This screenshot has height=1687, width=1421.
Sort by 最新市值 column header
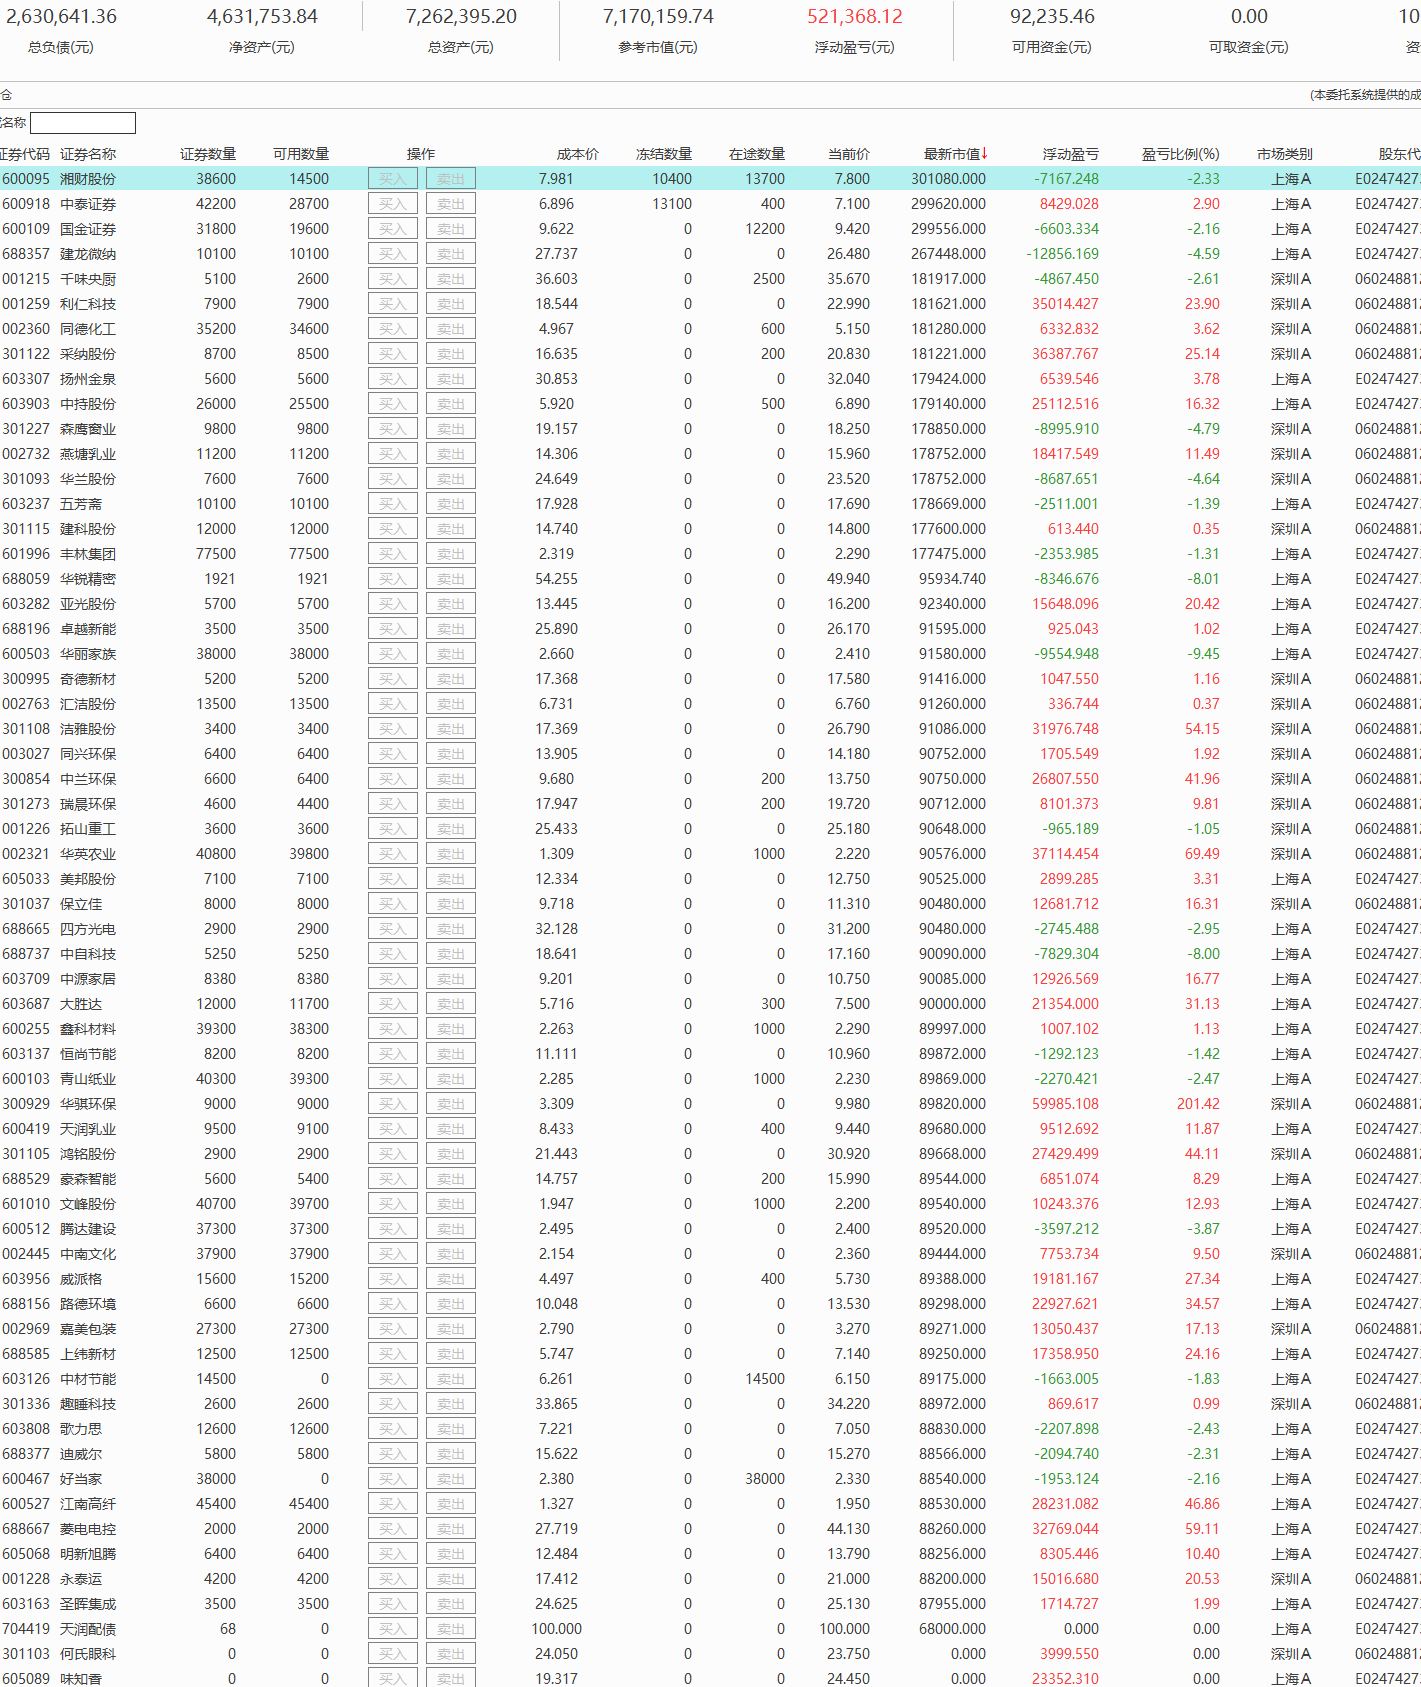point(955,154)
